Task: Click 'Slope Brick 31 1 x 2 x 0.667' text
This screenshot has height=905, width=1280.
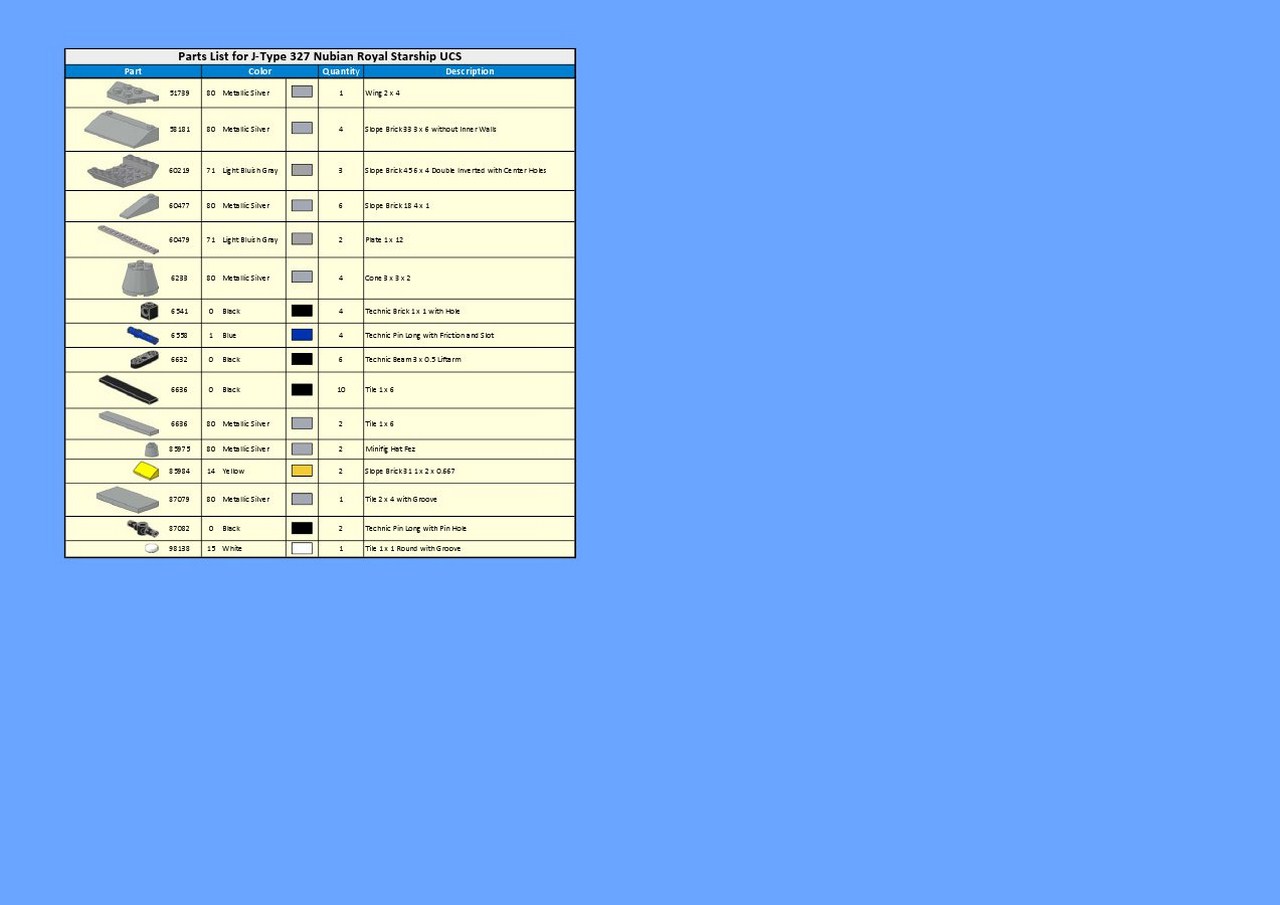Action: click(x=410, y=470)
